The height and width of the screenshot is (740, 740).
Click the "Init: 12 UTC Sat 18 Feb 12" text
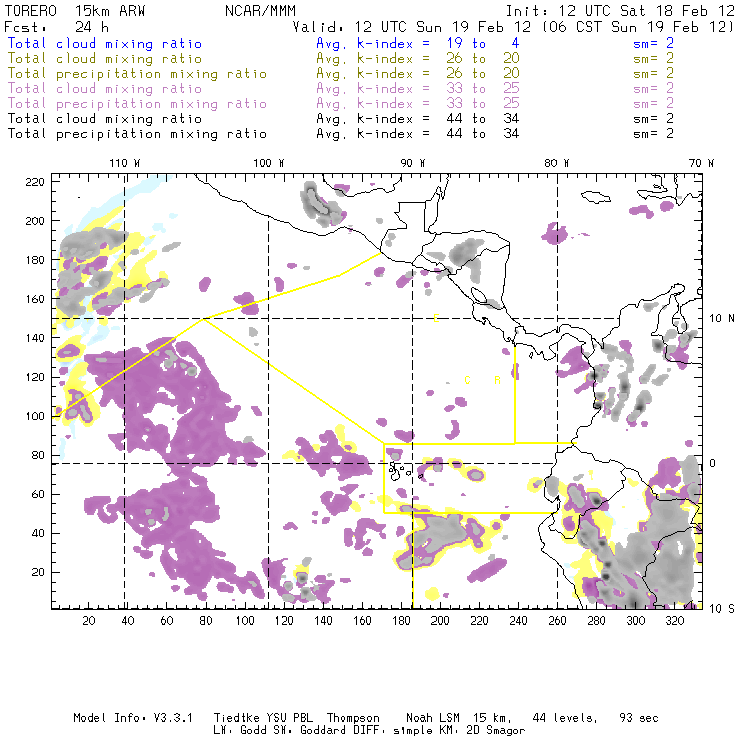(x=620, y=11)
